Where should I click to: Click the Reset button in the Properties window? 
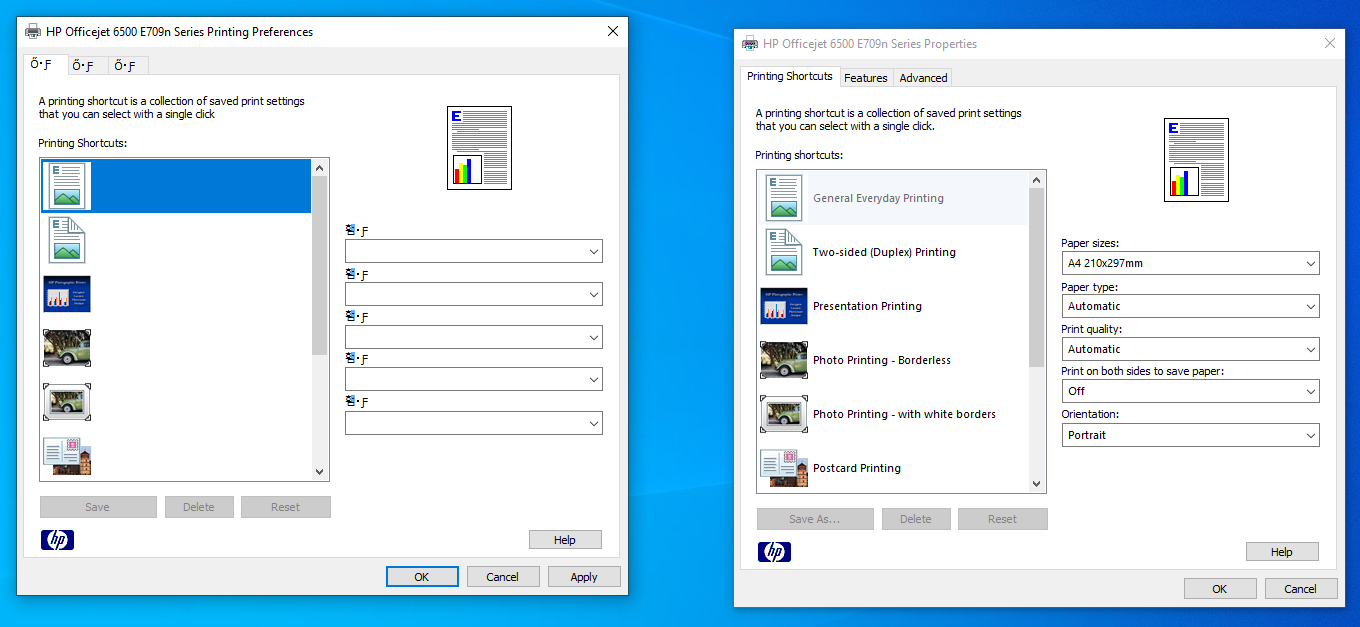pos(1003,519)
